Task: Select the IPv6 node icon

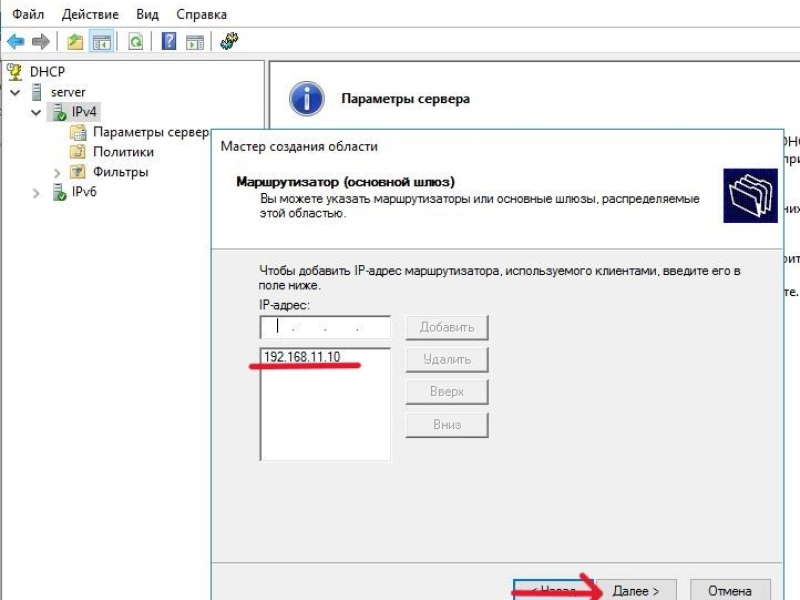Action: (60, 192)
